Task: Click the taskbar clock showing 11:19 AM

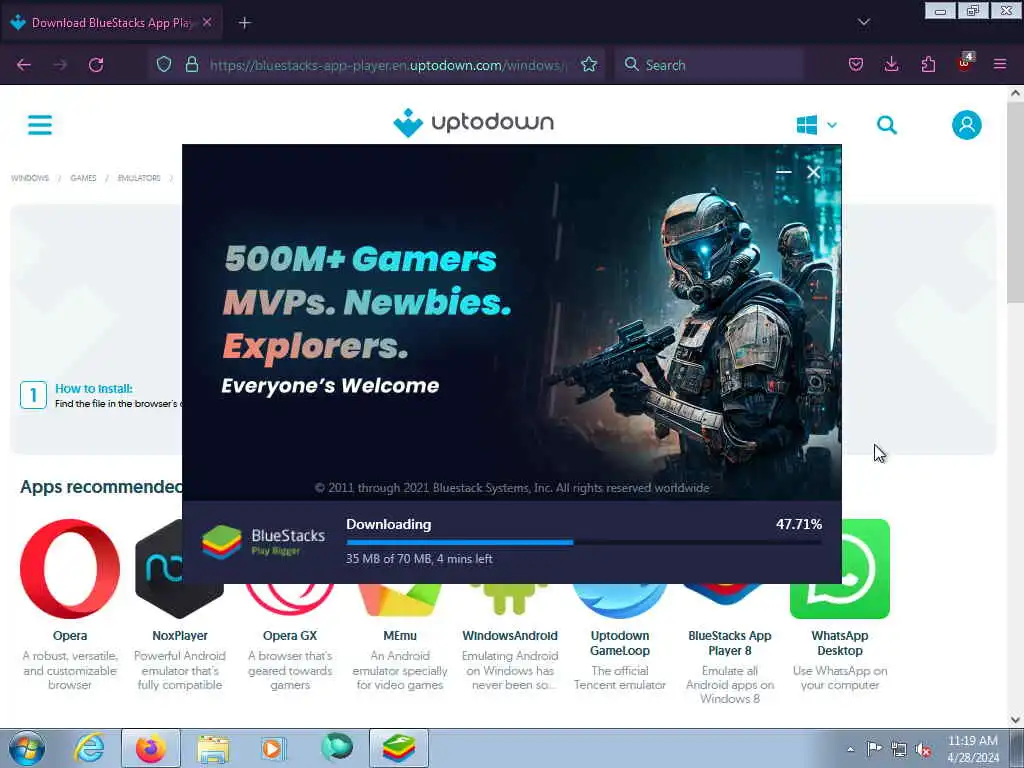Action: click(x=972, y=749)
